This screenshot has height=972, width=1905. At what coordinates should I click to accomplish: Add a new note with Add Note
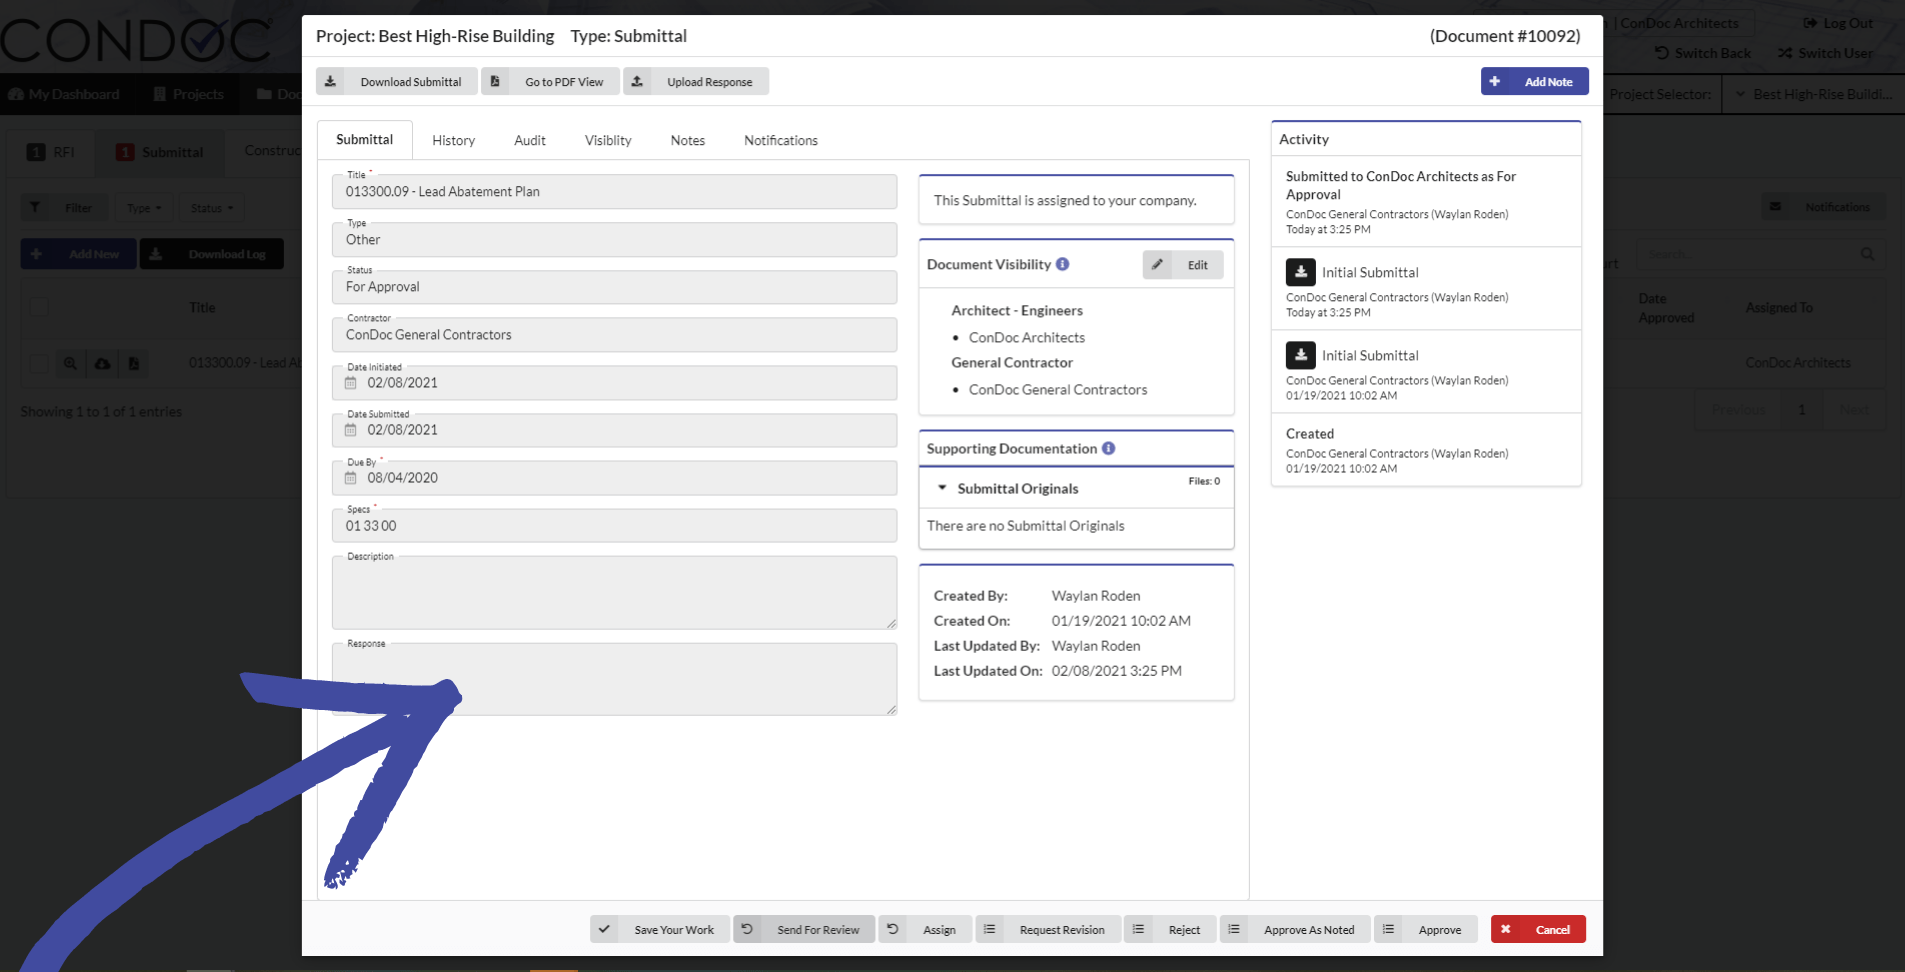(1534, 82)
